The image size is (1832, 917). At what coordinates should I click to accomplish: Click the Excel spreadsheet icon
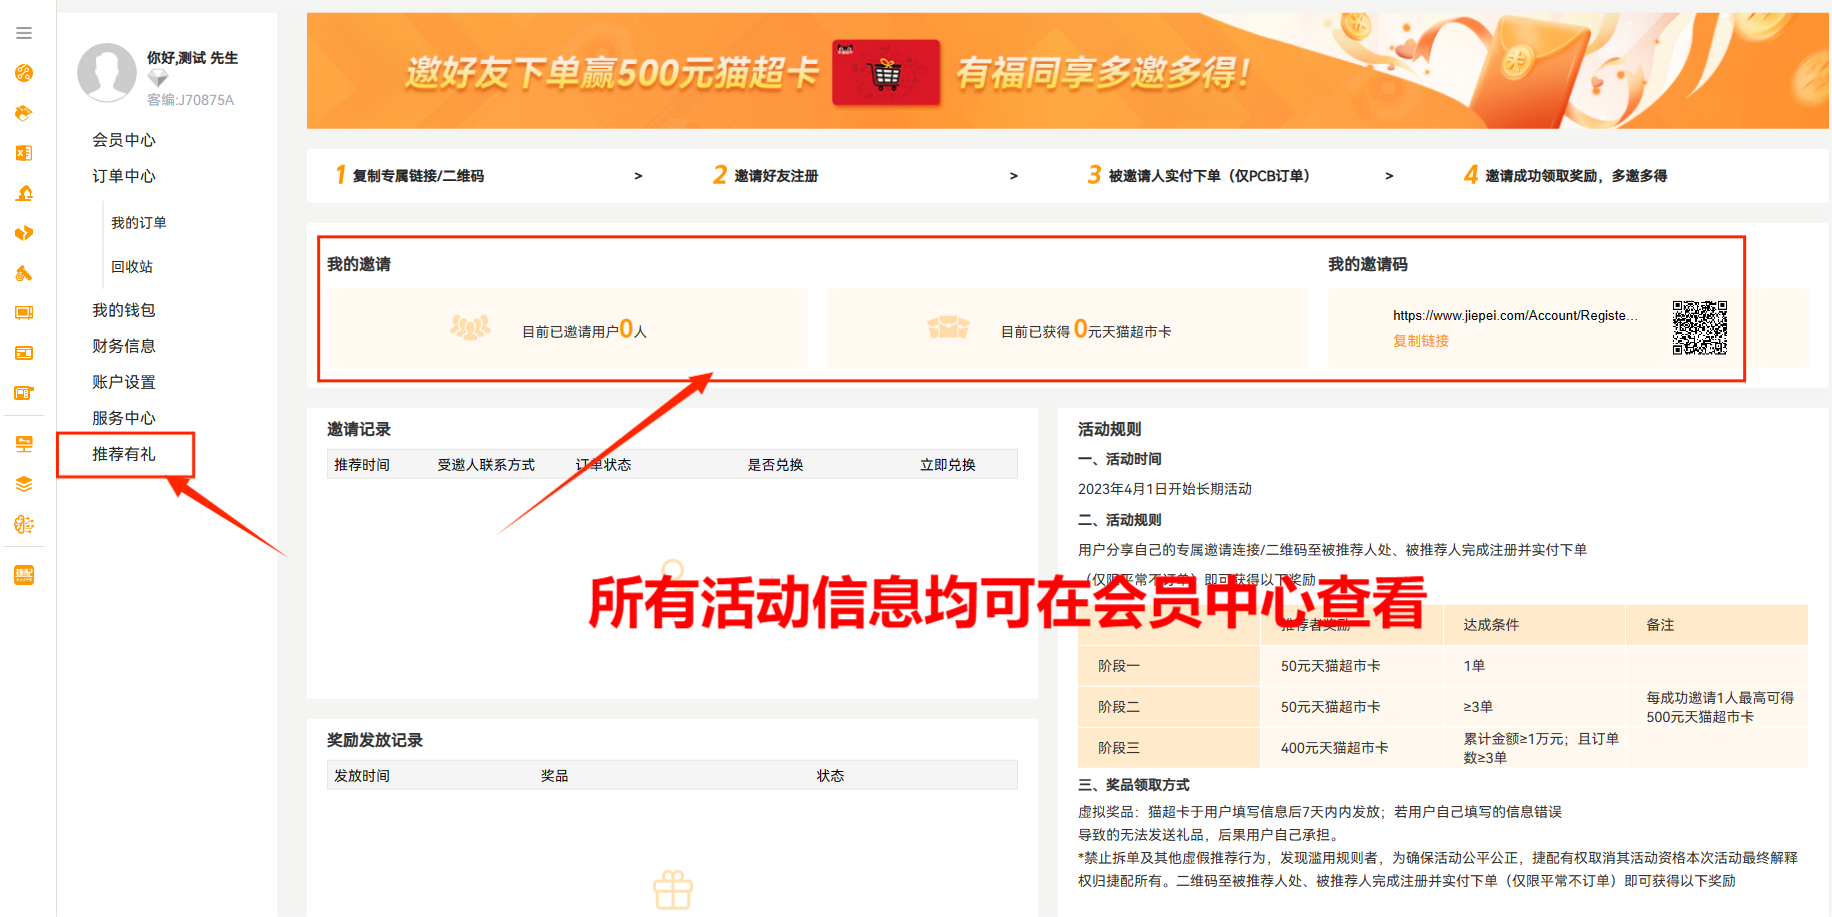click(x=24, y=153)
